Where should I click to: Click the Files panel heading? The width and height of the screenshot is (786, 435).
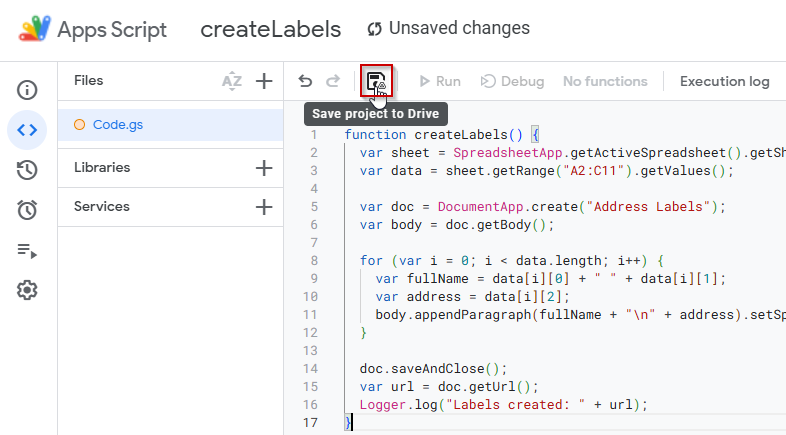tap(89, 81)
